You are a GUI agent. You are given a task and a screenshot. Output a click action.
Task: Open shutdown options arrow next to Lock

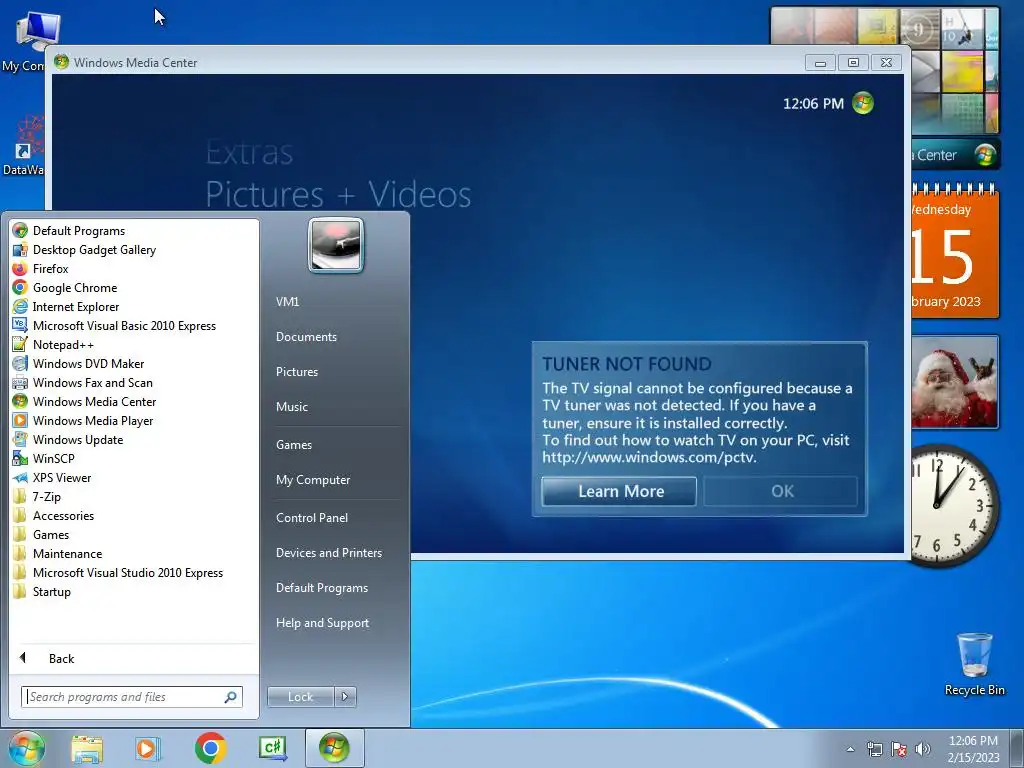(x=345, y=697)
